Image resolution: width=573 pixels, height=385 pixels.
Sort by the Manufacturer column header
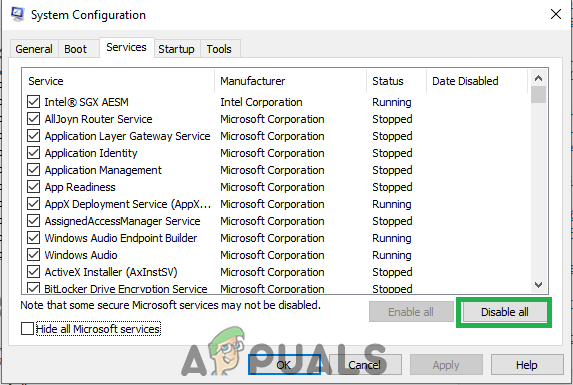[290, 81]
